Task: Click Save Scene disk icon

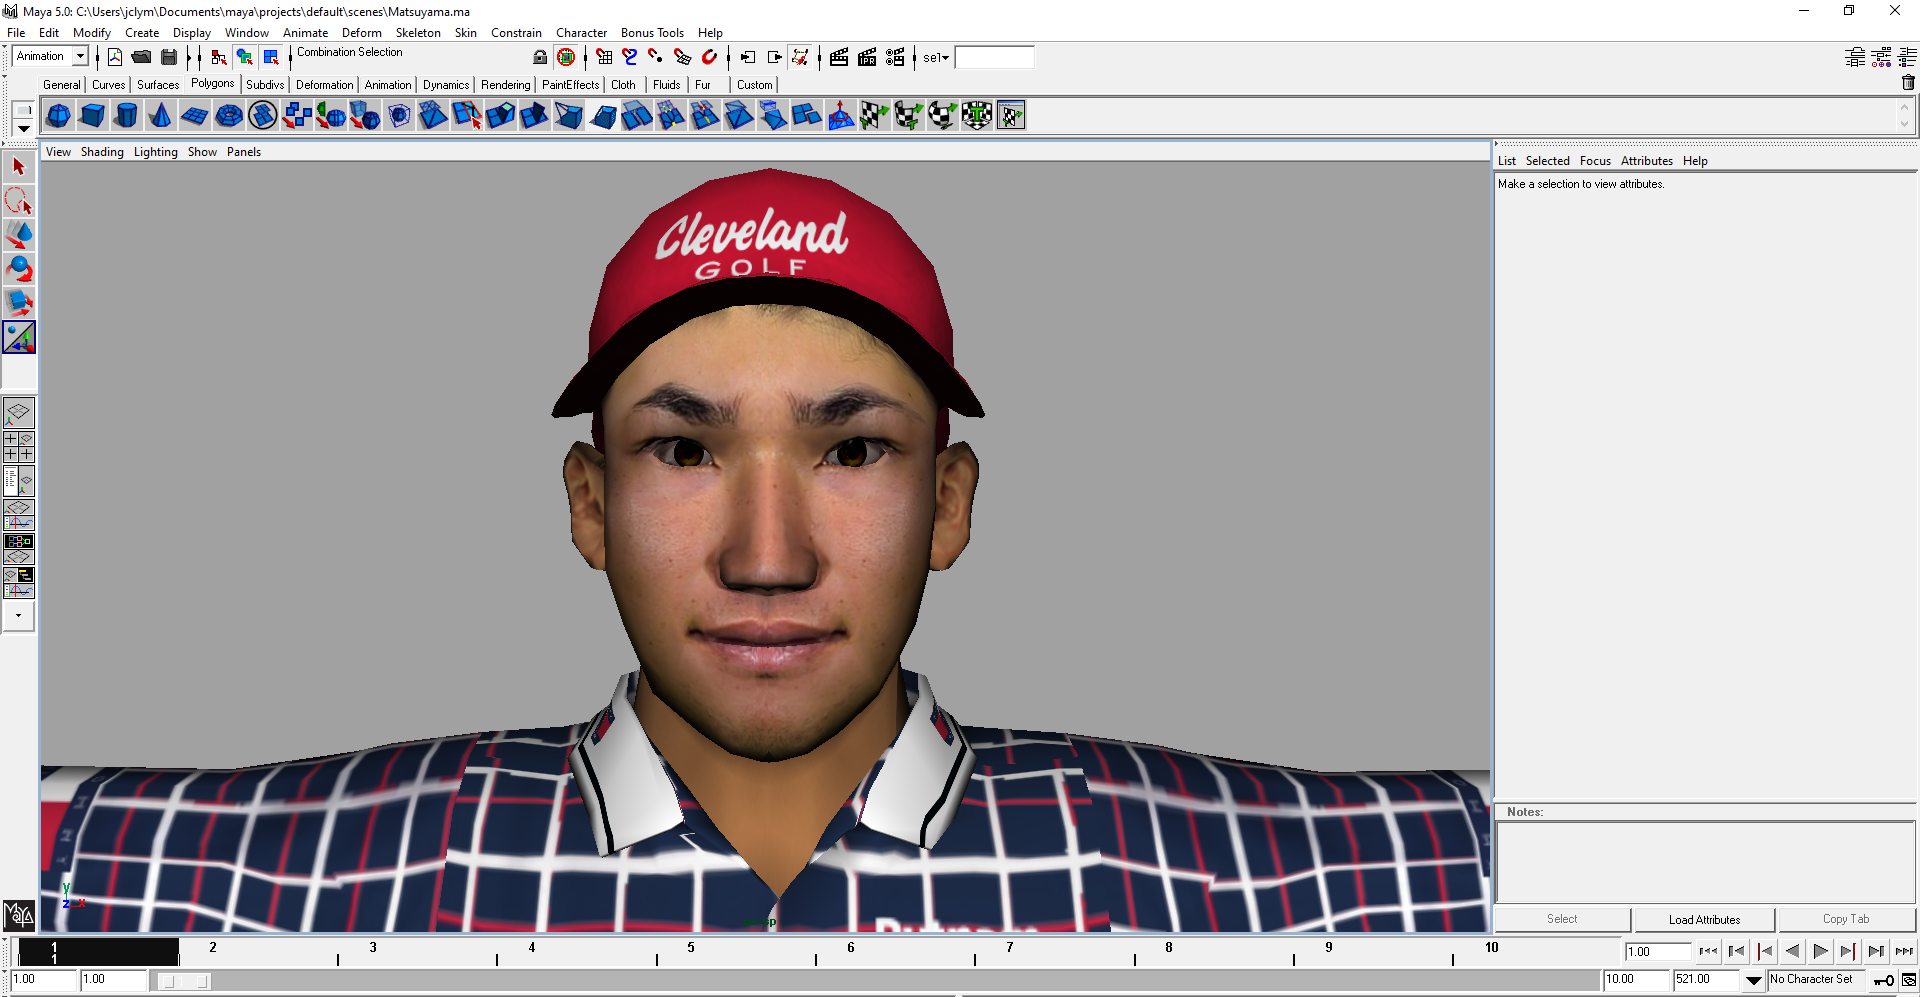Action: 169,57
